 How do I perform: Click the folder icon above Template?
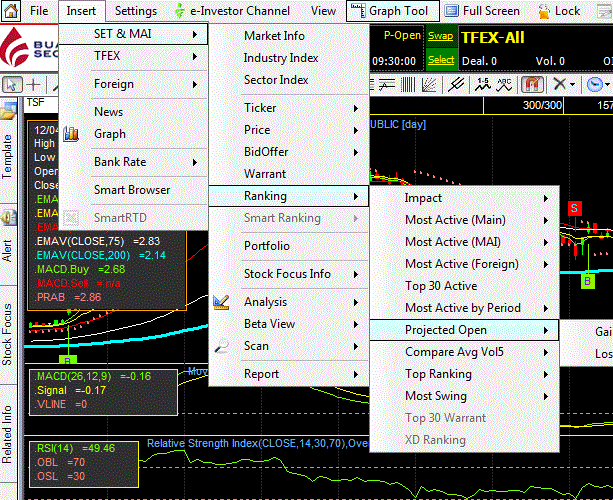point(8,111)
